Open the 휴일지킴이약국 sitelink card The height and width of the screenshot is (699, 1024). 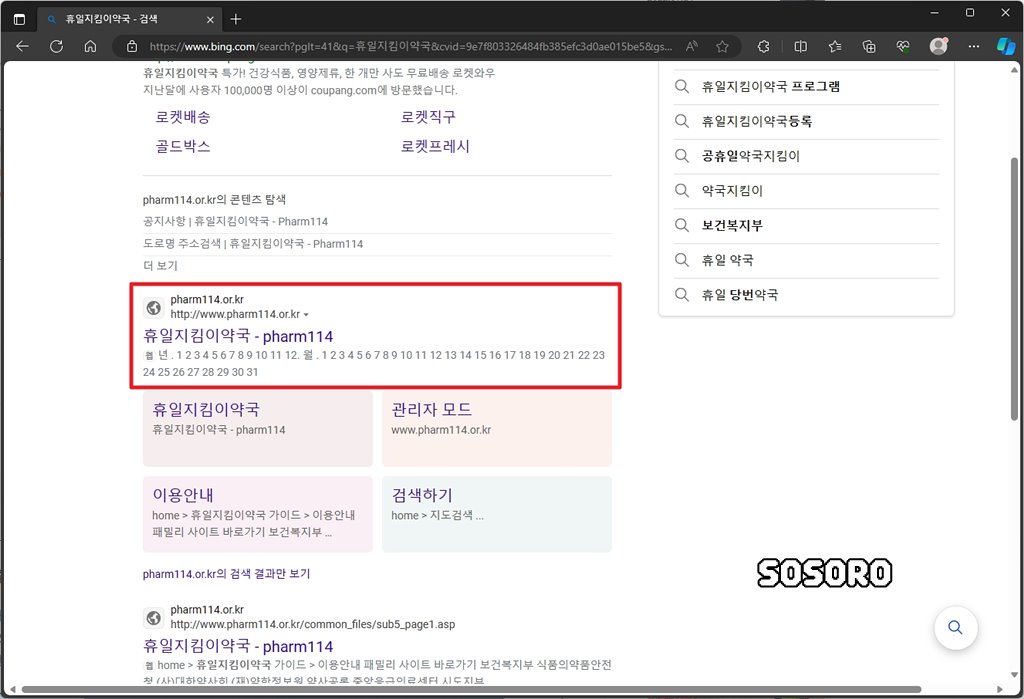coord(257,429)
